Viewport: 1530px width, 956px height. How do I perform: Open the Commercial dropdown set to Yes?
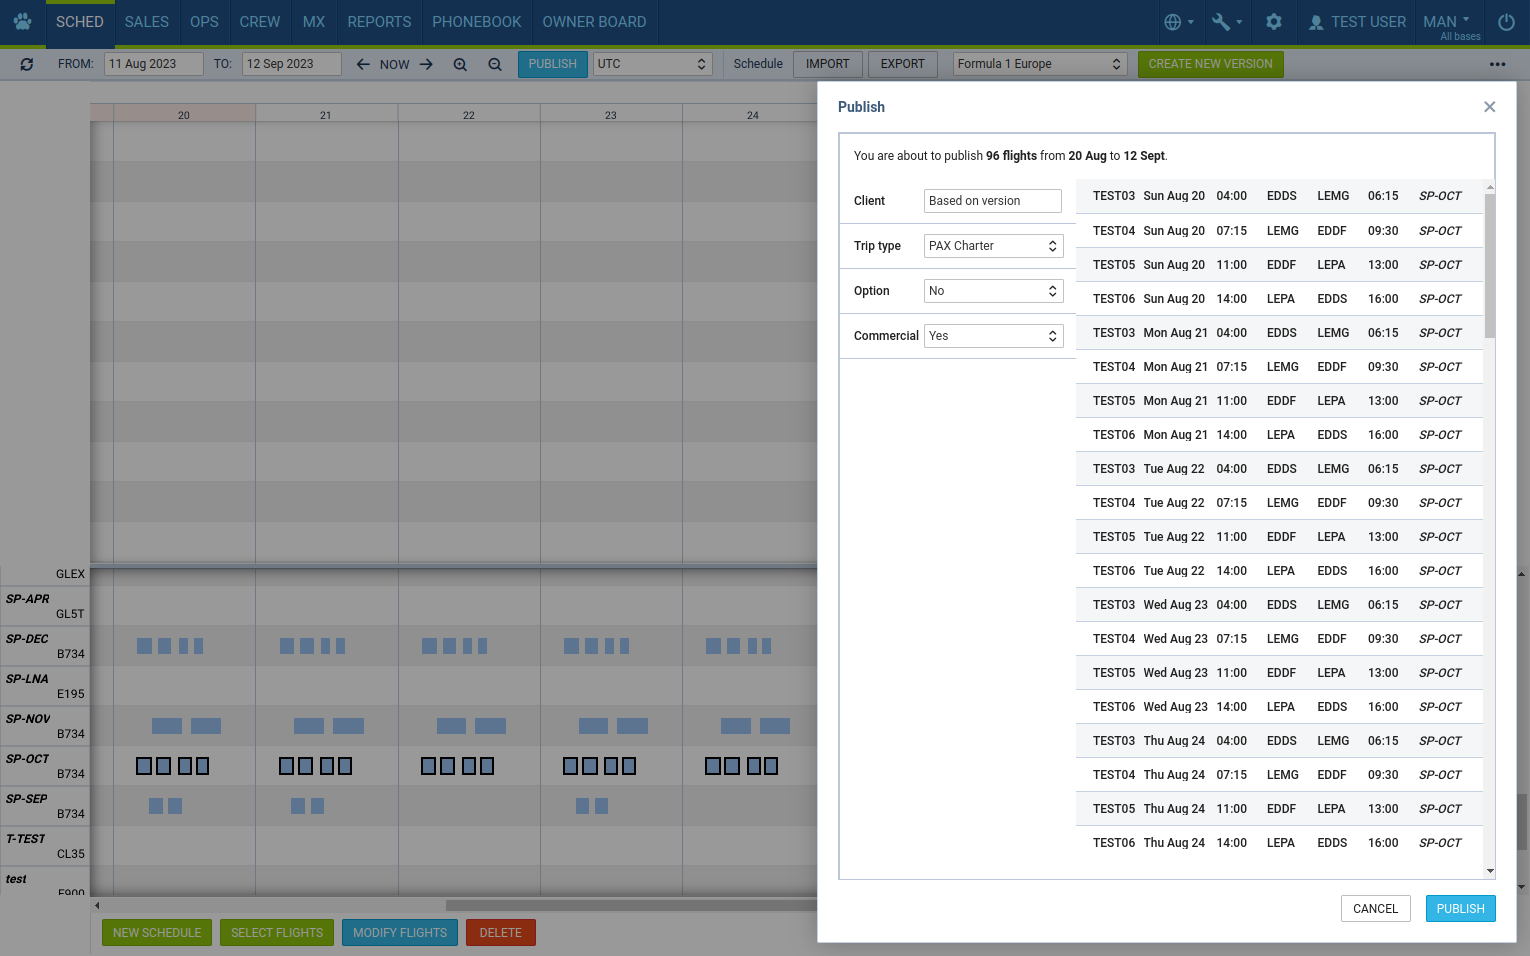(x=993, y=336)
